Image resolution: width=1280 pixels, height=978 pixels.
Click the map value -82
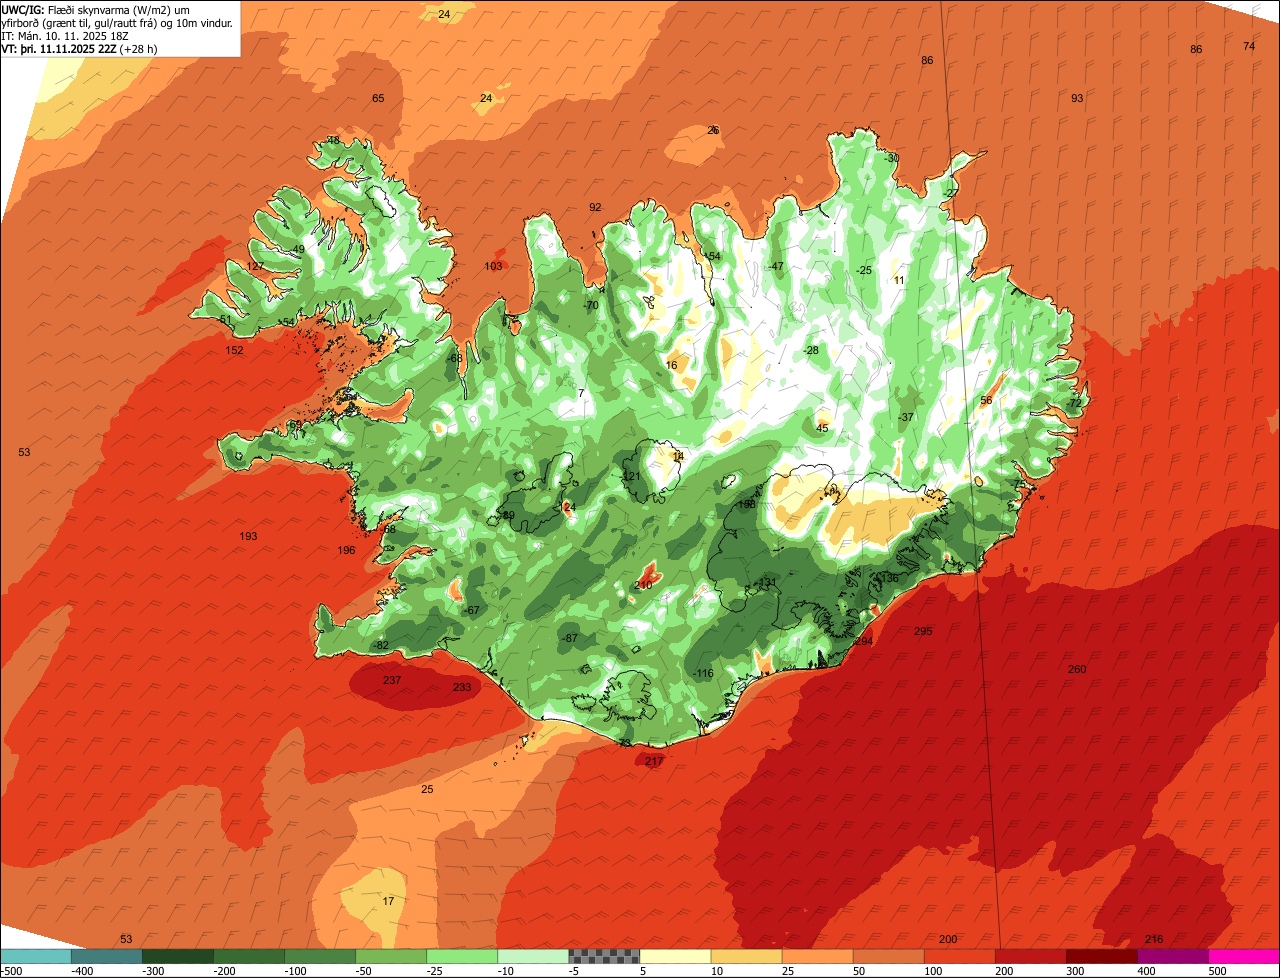point(380,645)
